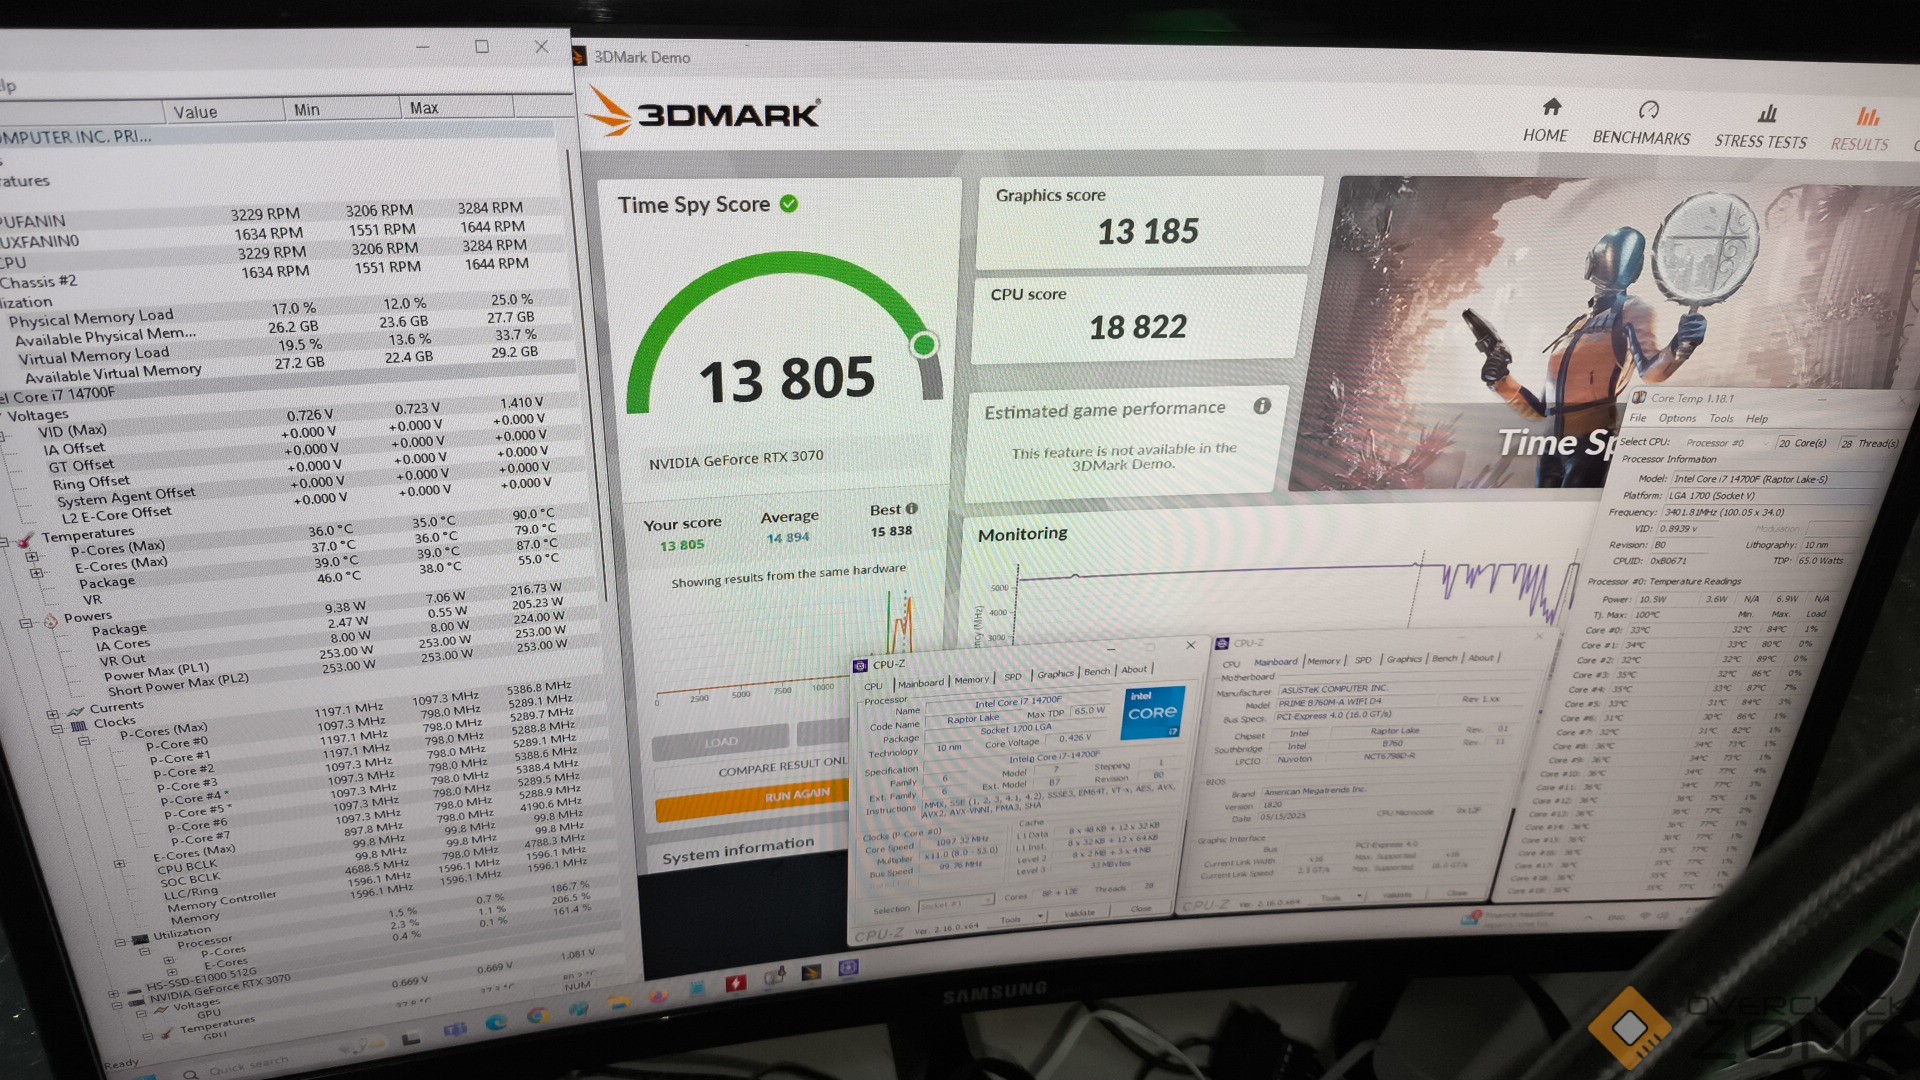
Task: Go to the BENCHMARKS gauge icon
Action: point(1648,110)
